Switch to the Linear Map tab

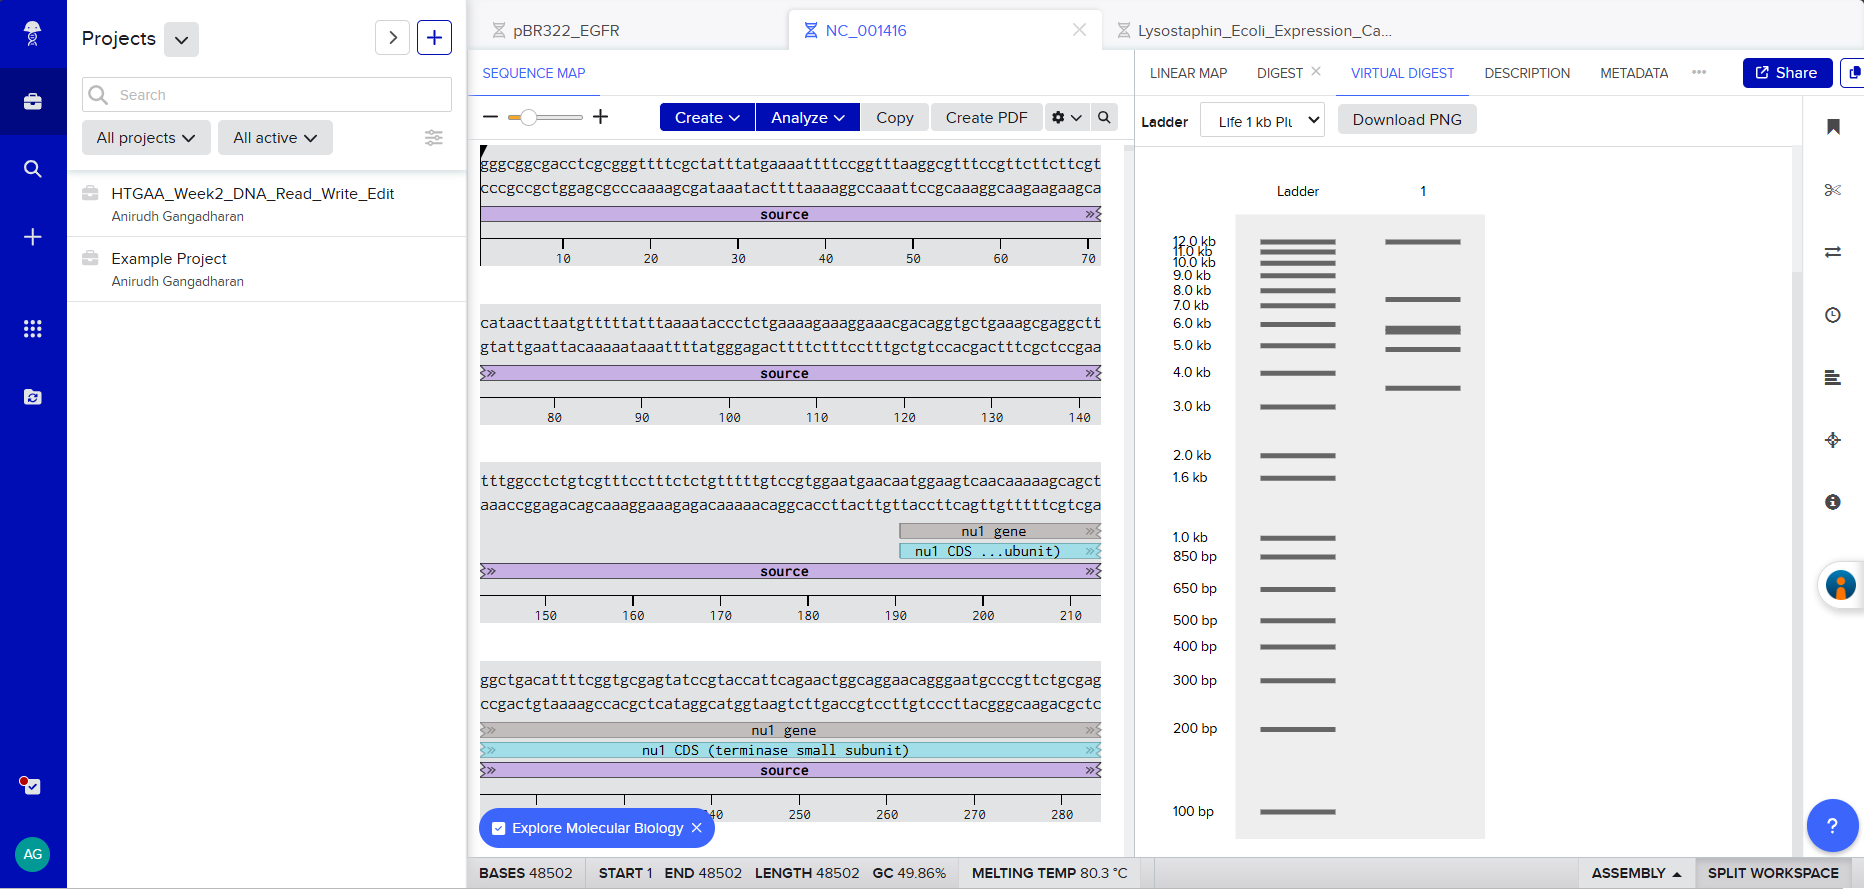(1188, 73)
